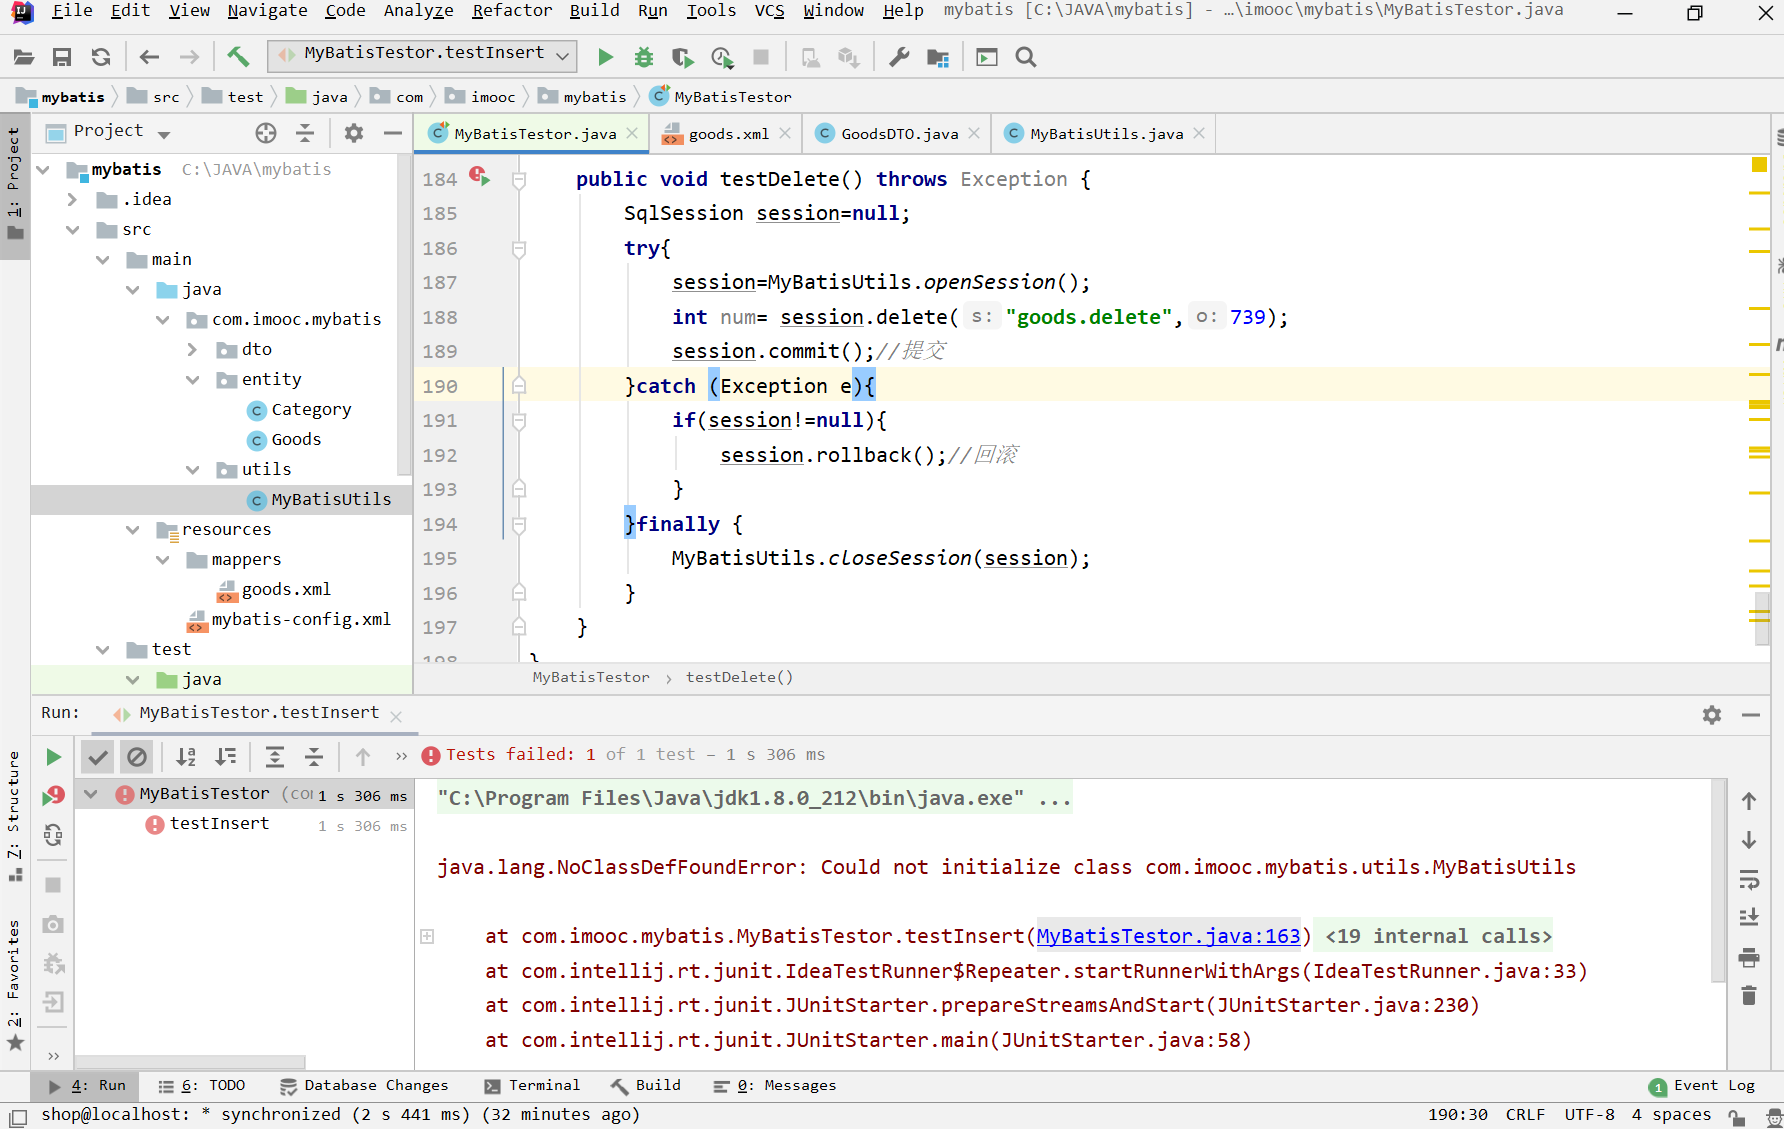
Task: Switch to MyBatisUtils.java tab
Action: [1106, 133]
